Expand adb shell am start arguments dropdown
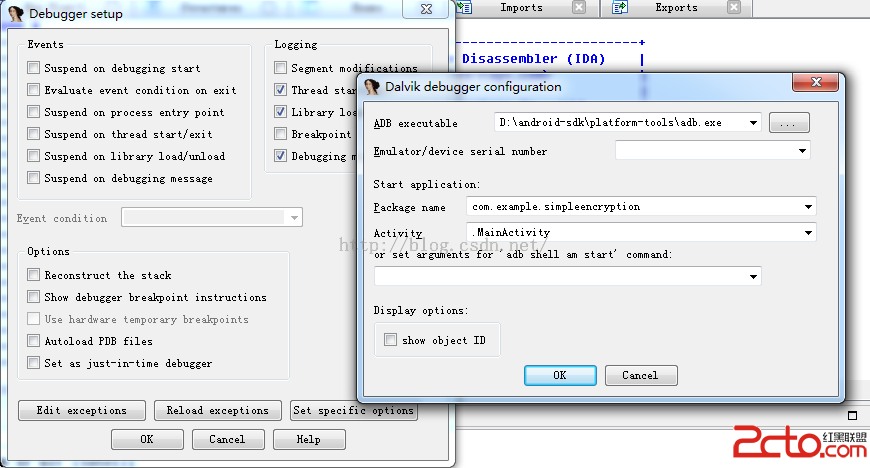Viewport: 870px width, 468px height. [x=753, y=276]
